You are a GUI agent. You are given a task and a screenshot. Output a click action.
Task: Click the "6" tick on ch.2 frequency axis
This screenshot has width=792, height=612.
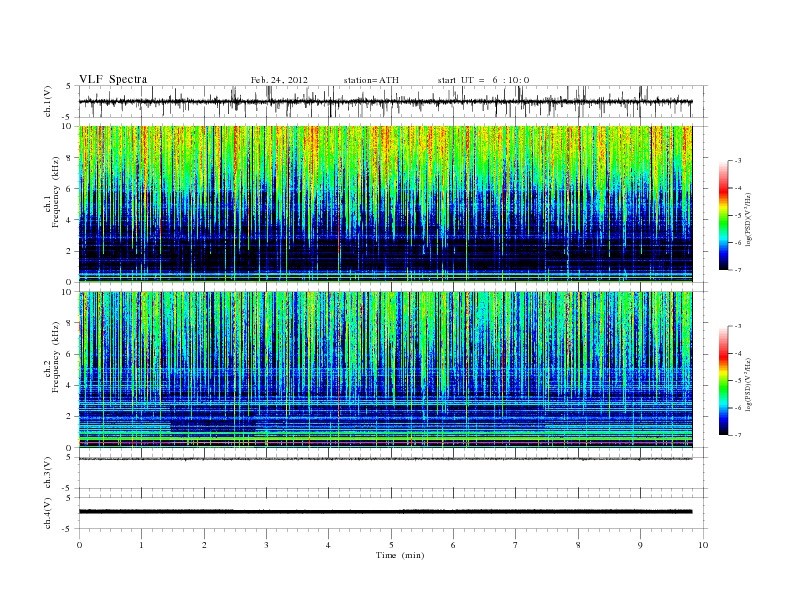coord(69,354)
